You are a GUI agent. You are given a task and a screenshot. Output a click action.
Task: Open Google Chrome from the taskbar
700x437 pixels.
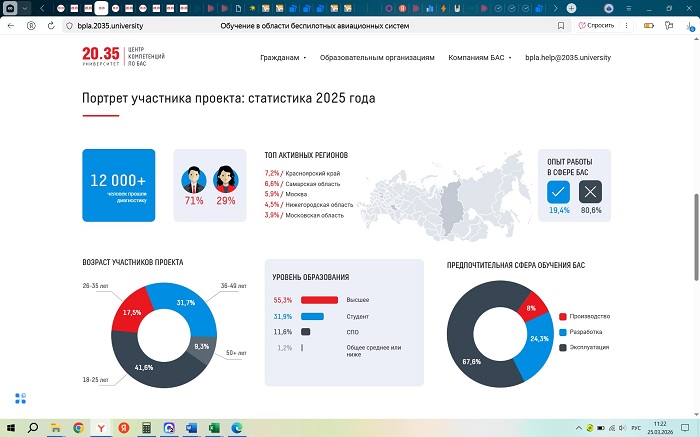(78, 428)
